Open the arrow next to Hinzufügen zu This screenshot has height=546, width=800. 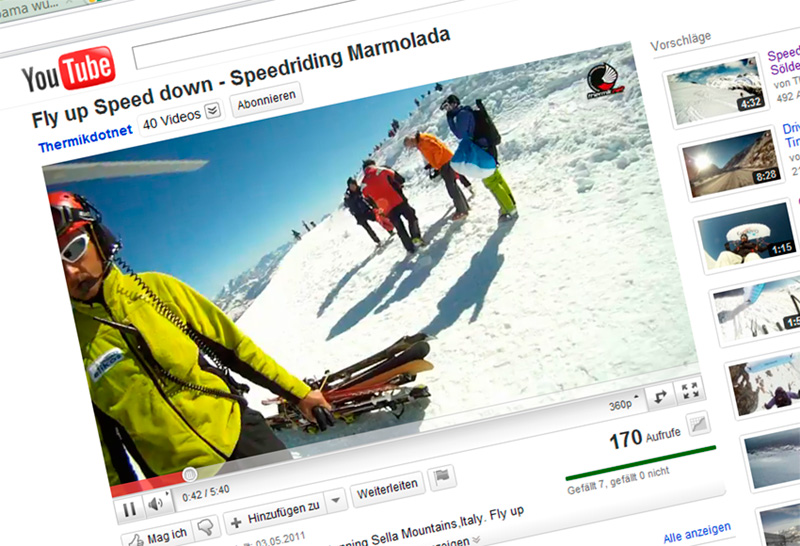tap(336, 500)
